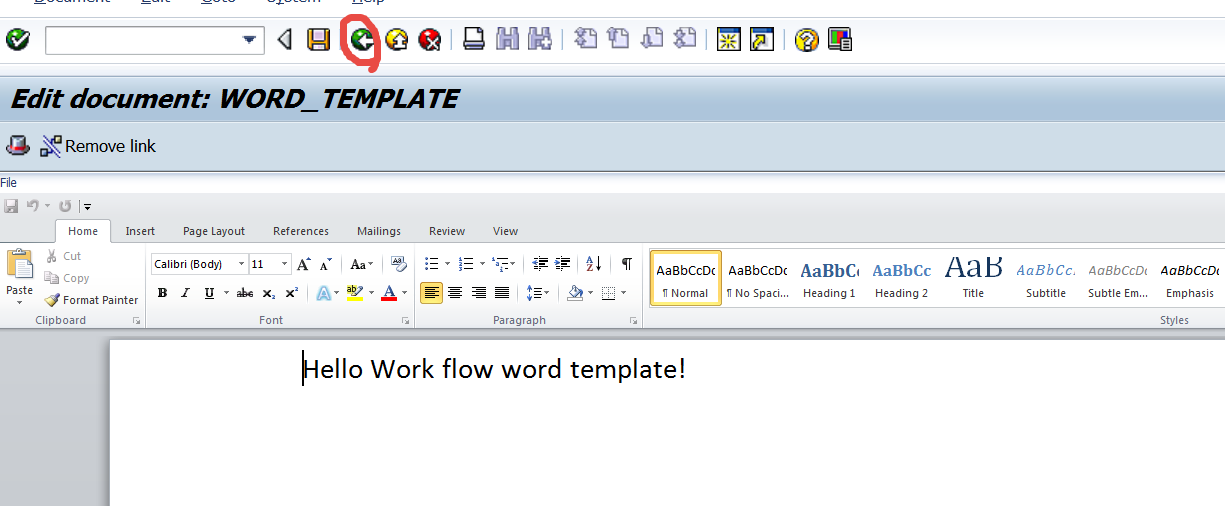1225x506 pixels.
Task: Click the red Cancel icon
Action: pos(430,40)
